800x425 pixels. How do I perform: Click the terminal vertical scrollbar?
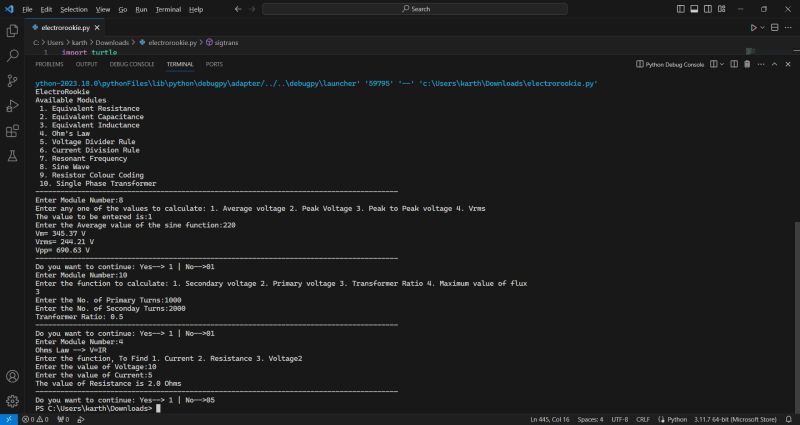coord(796,316)
